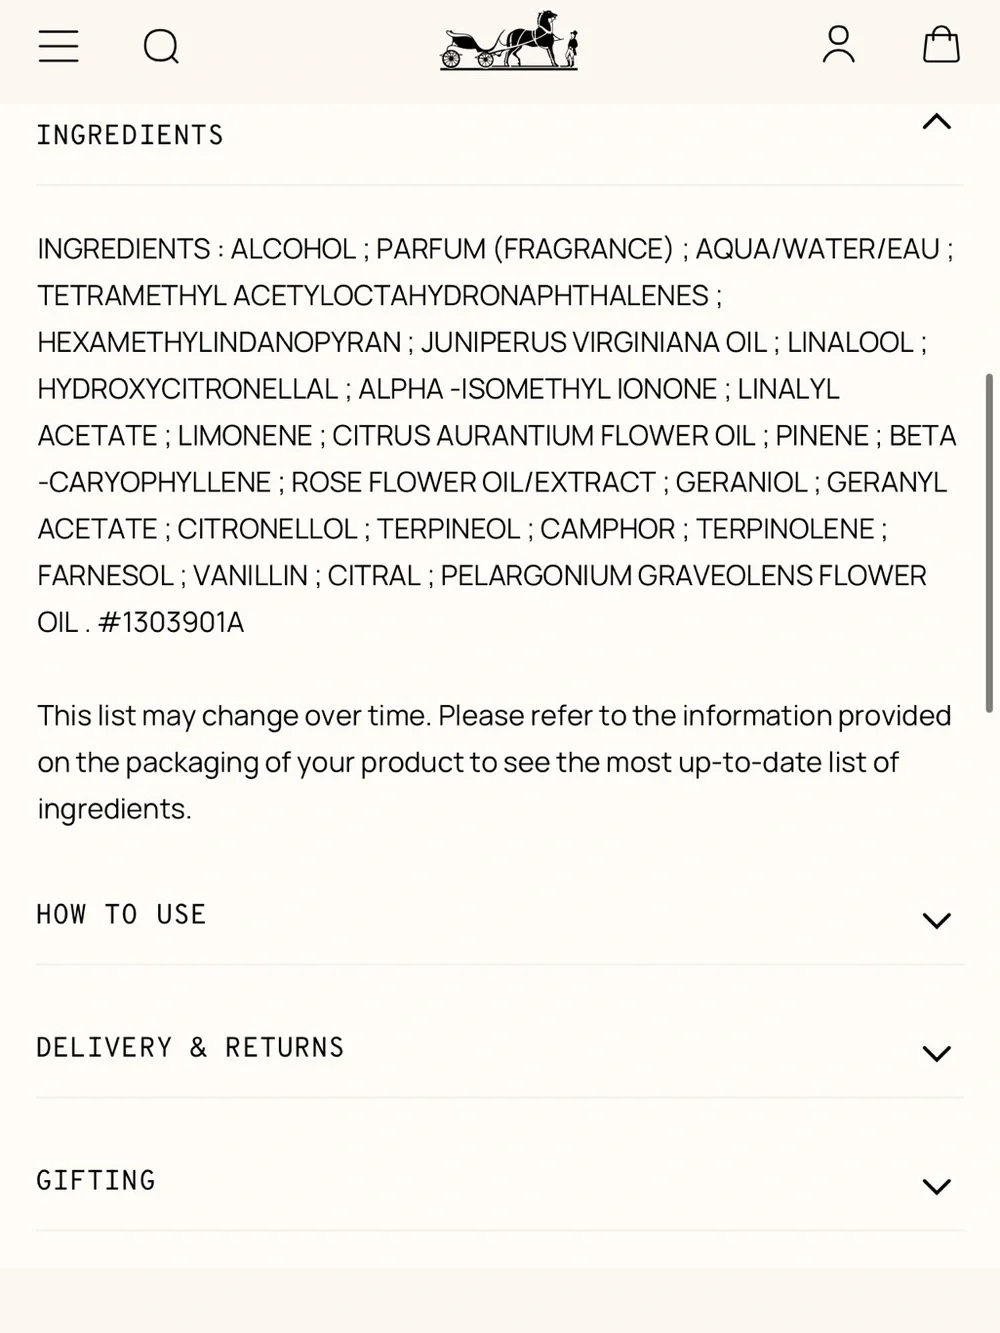Click the 'This list may change' notice text
Image resolution: width=1000 pixels, height=1333 pixels.
[494, 762]
